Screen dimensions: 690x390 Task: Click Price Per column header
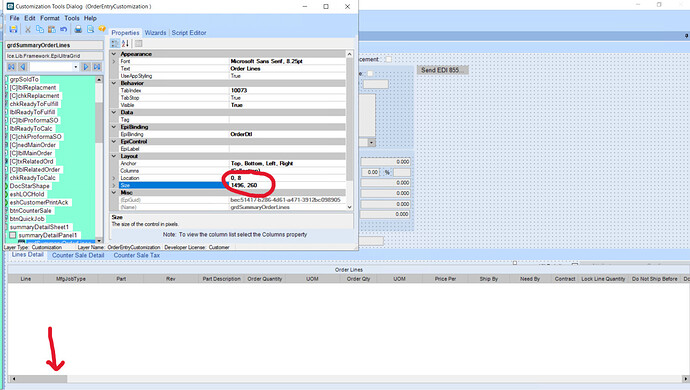[x=445, y=279]
